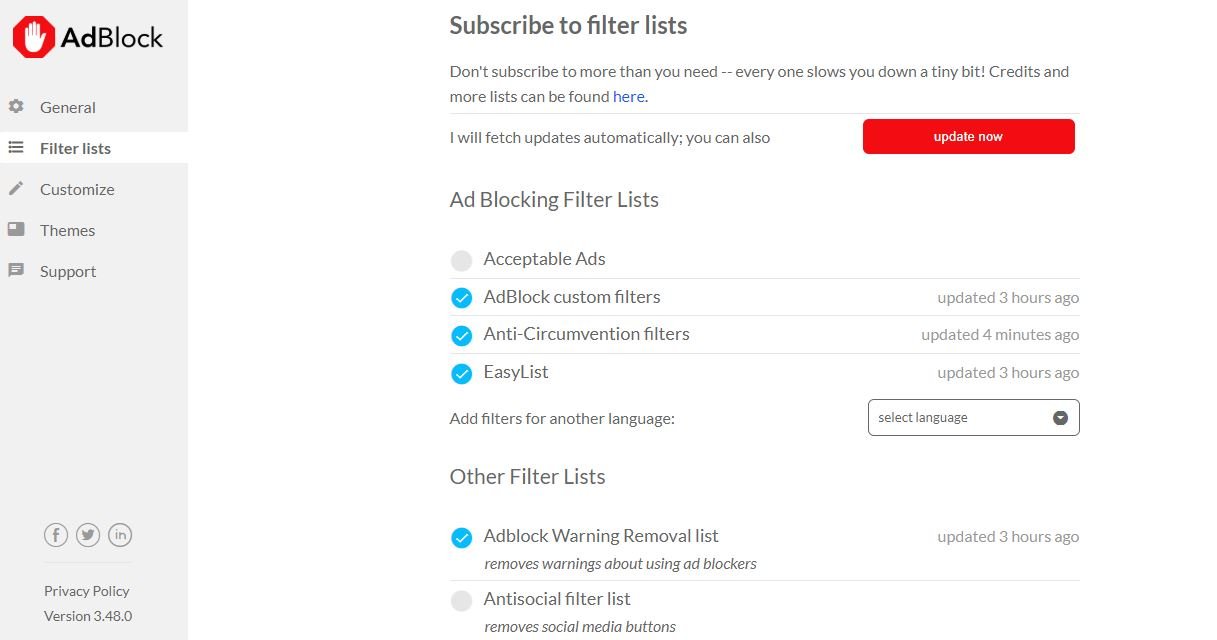Image resolution: width=1217 pixels, height=640 pixels.
Task: Click the Support chat bubble icon
Action: click(x=16, y=270)
